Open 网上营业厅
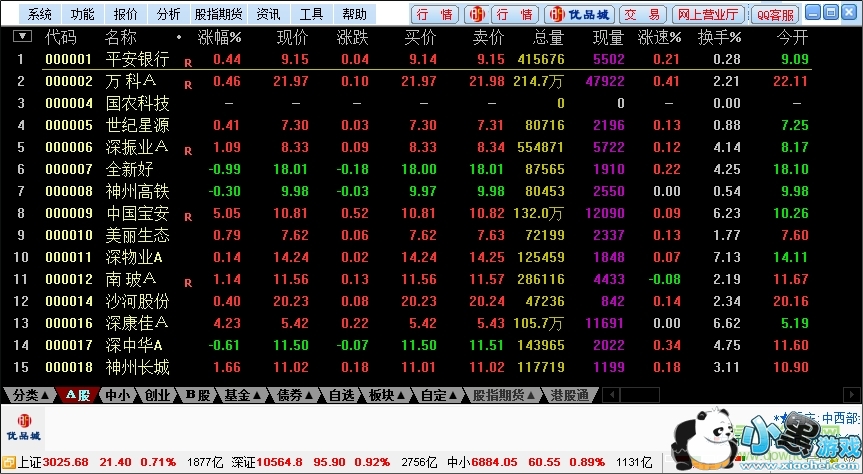This screenshot has width=863, height=474. [708, 14]
